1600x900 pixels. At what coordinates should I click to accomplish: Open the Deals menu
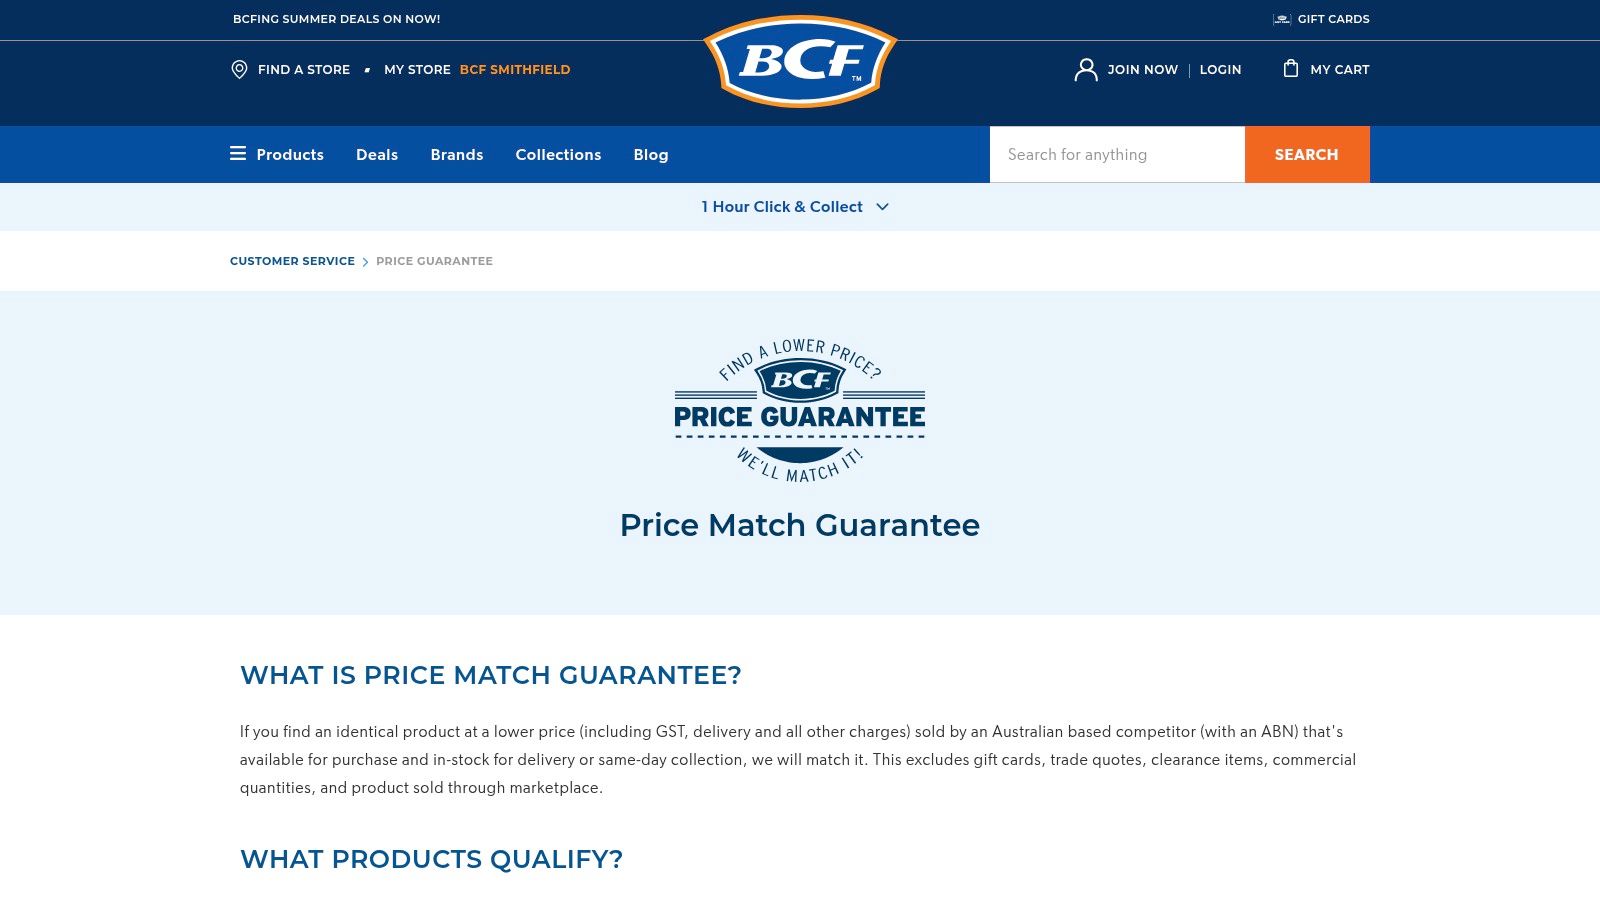point(377,155)
